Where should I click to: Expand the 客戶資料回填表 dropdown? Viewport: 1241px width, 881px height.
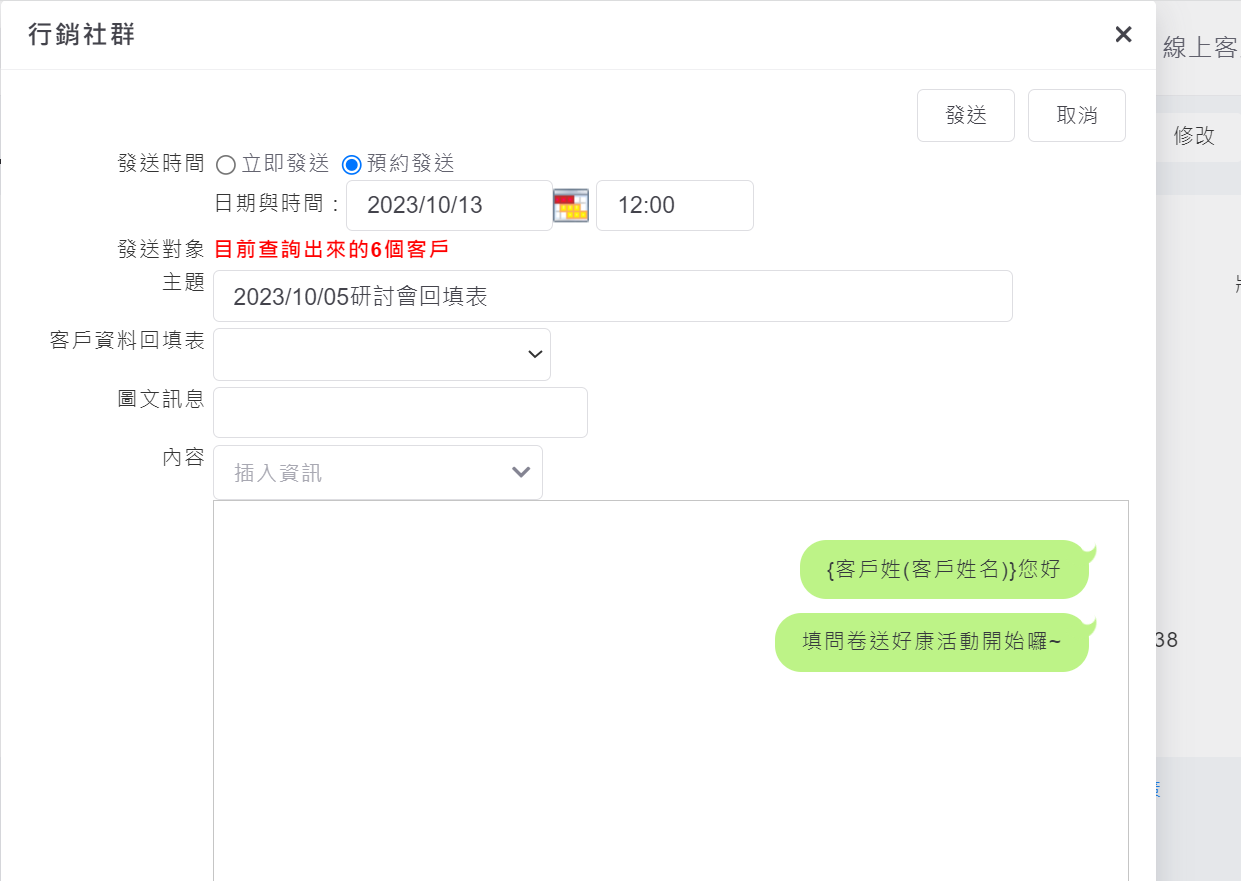coord(381,354)
